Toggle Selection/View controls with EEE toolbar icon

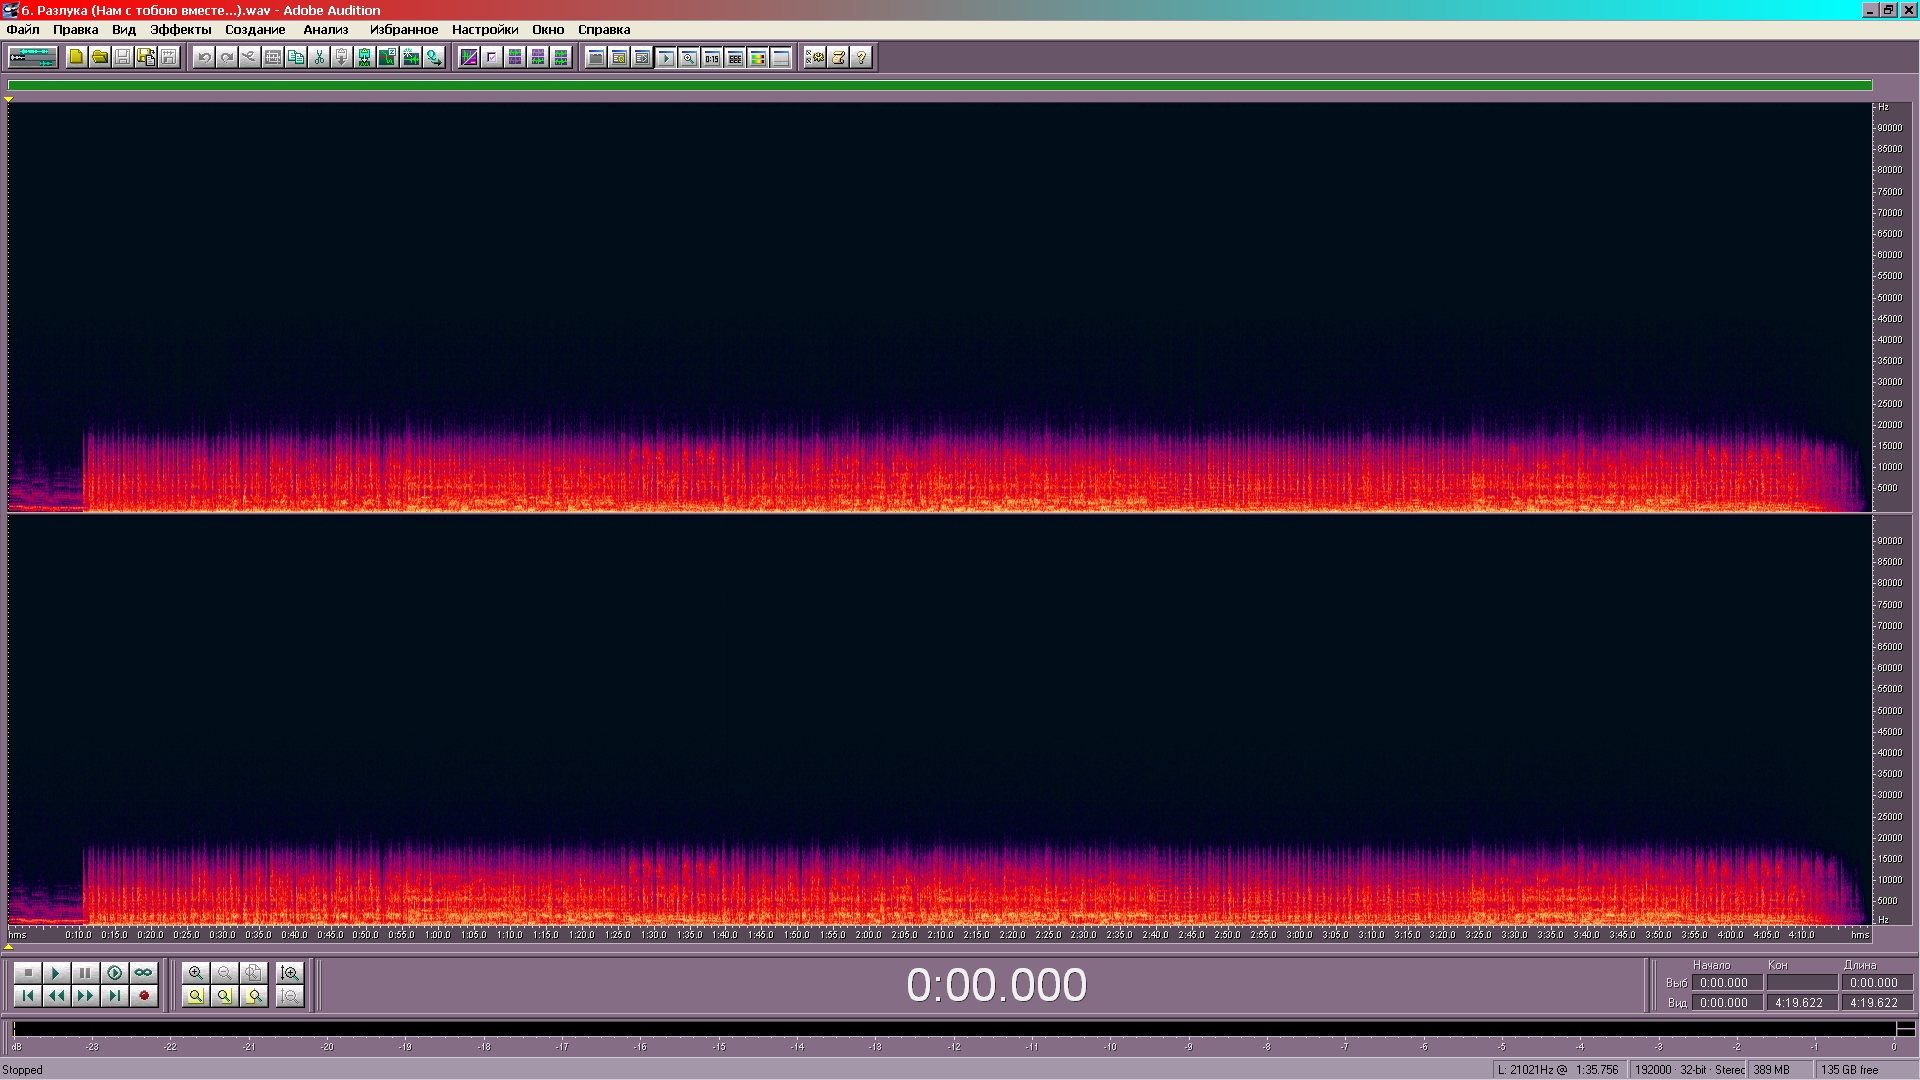(734, 57)
